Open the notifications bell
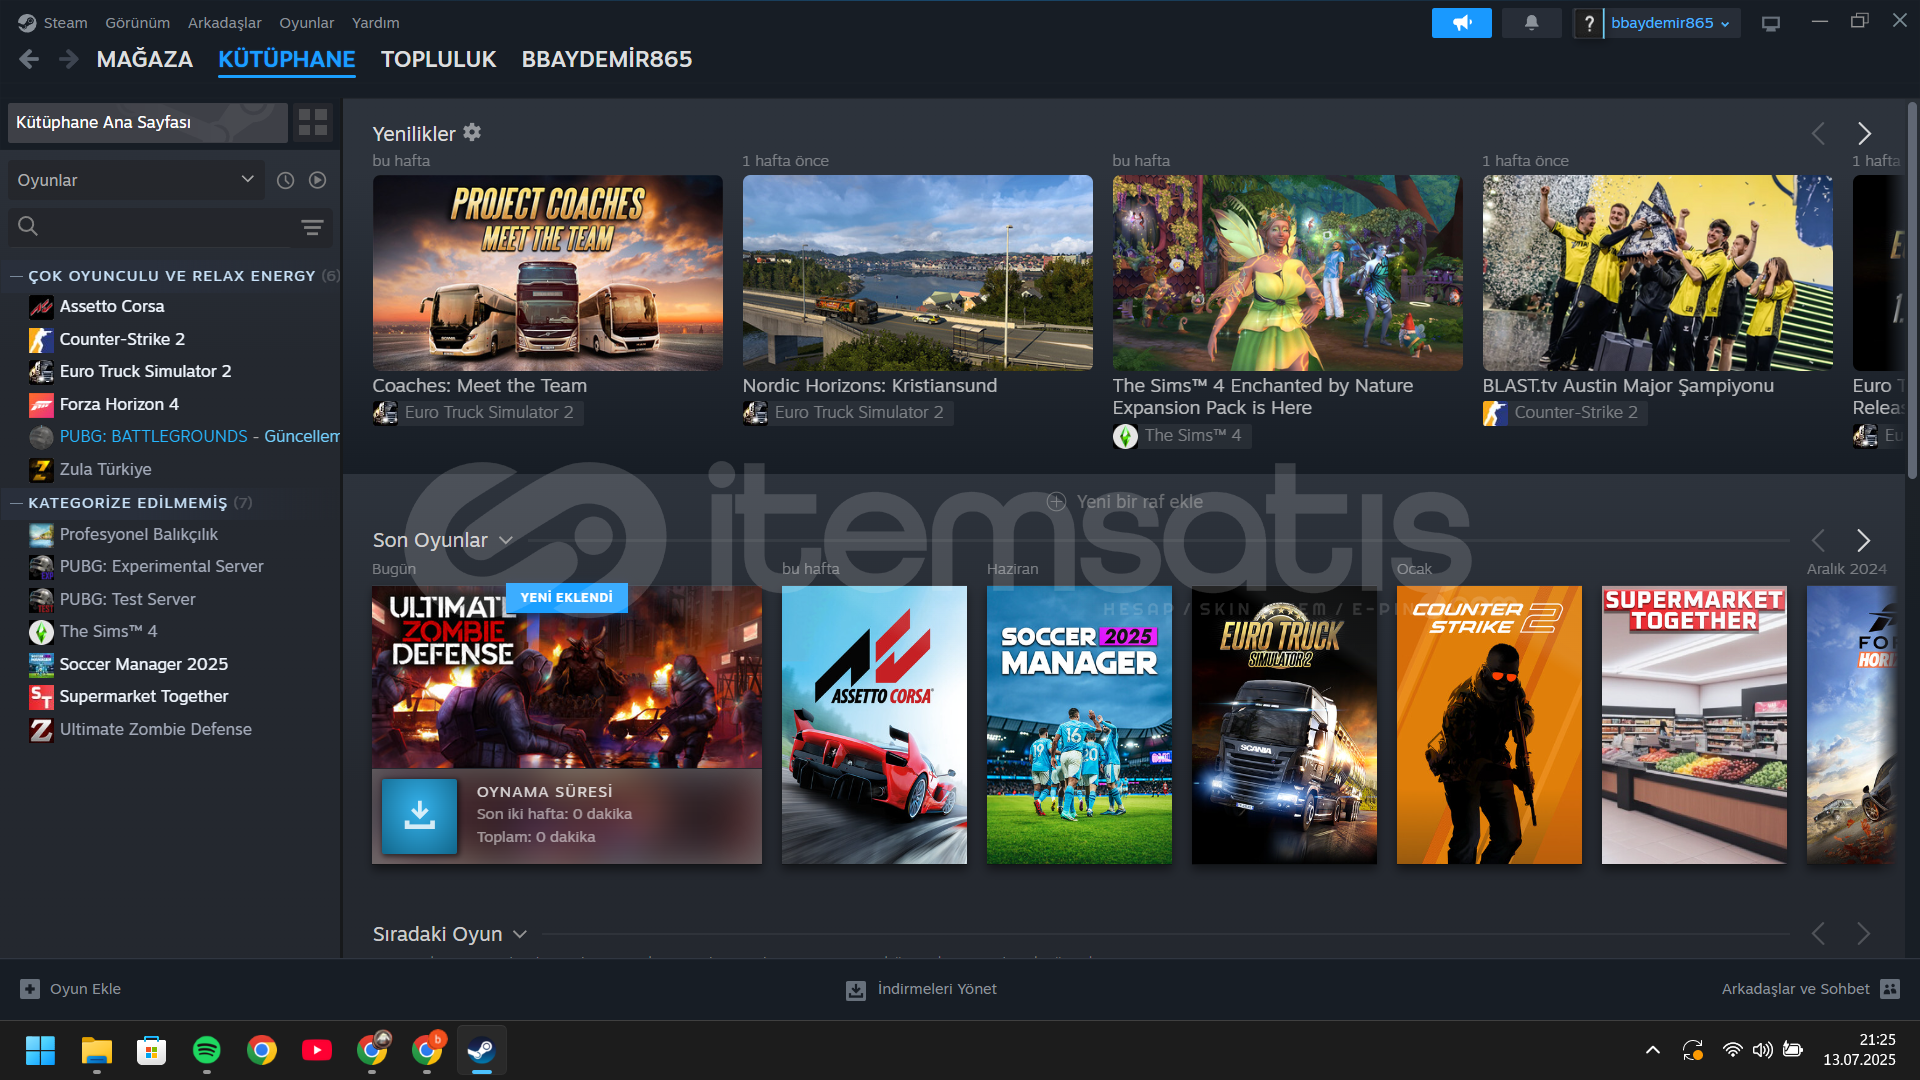The width and height of the screenshot is (1920, 1080). click(1531, 23)
